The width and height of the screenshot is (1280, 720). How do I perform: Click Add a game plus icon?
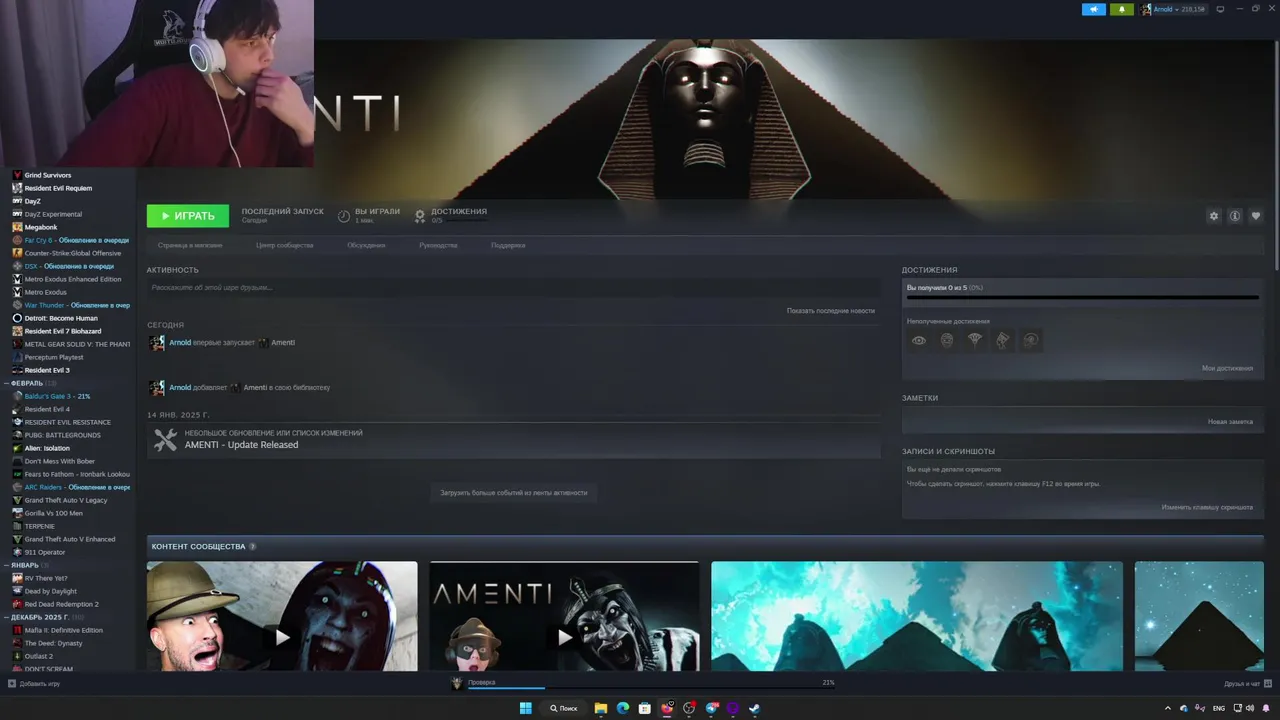pyautogui.click(x=12, y=684)
